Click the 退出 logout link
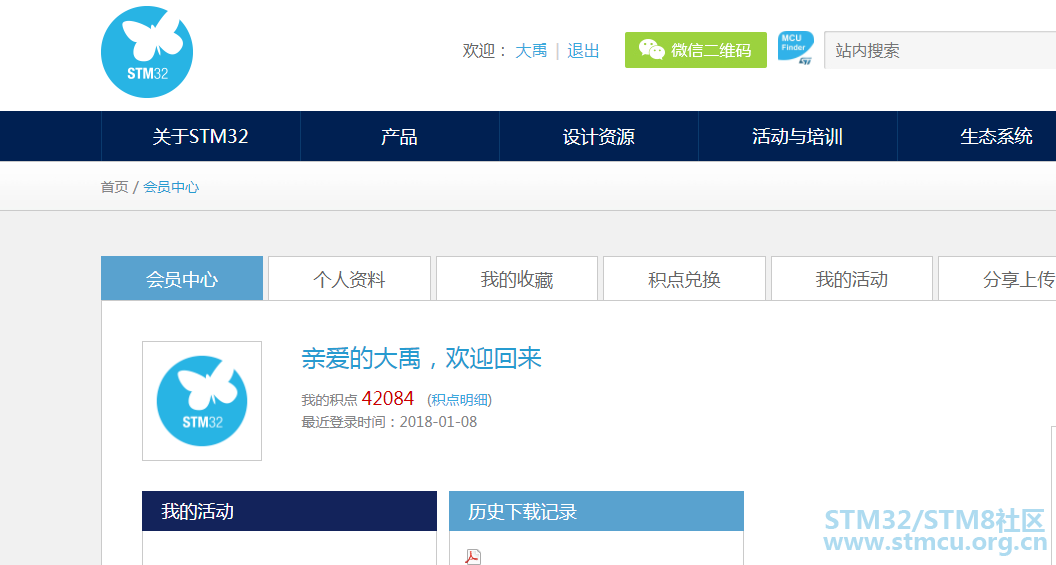 coord(583,51)
